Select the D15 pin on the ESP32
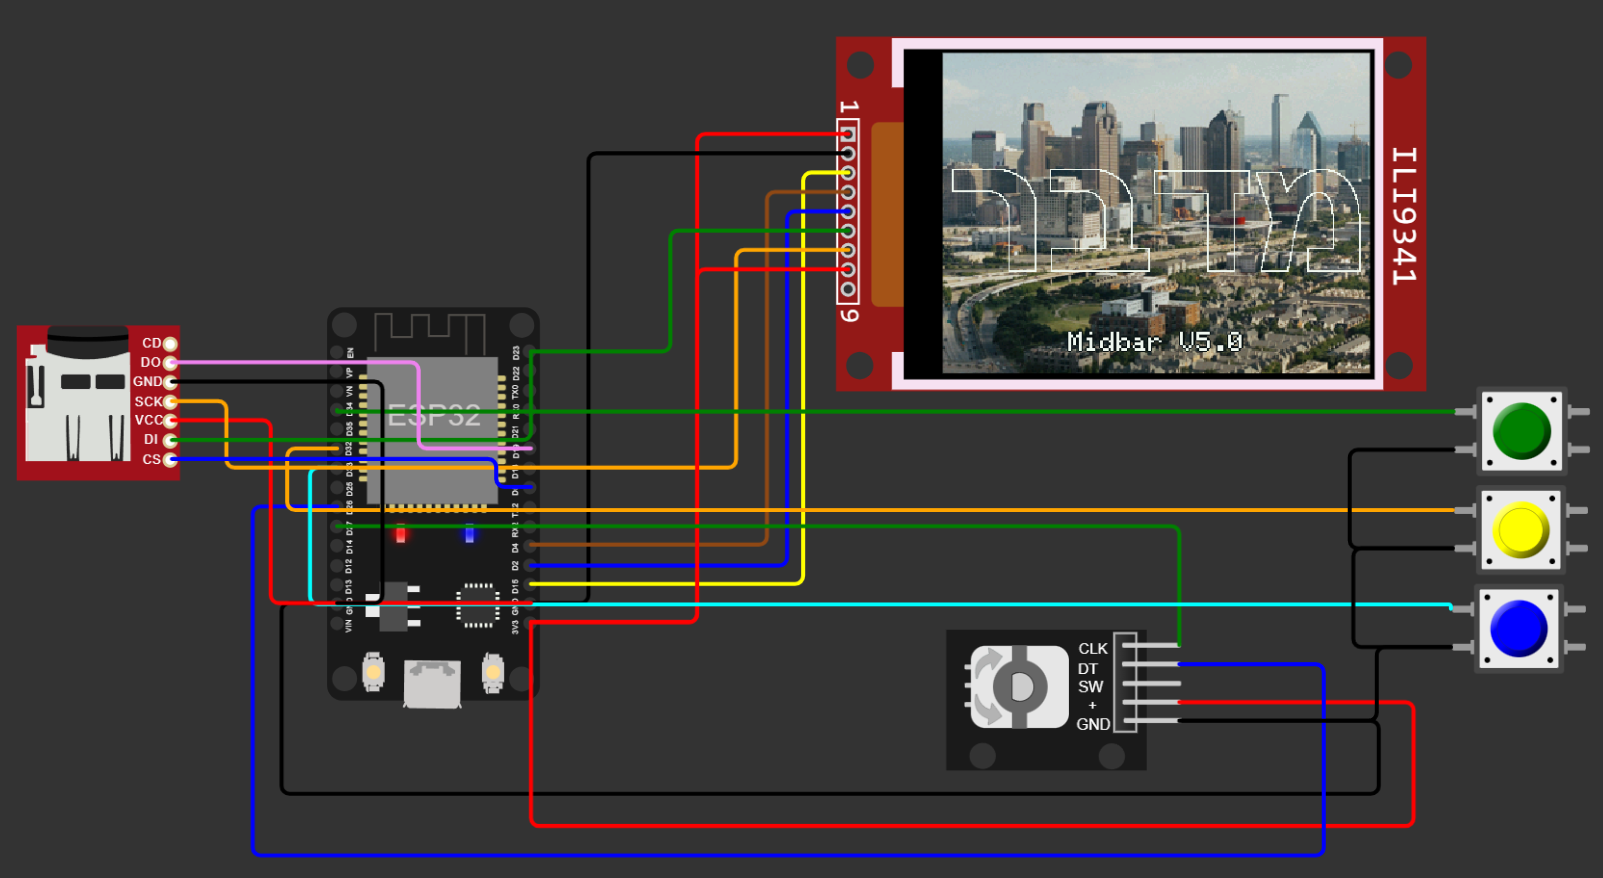1603x878 pixels. click(530, 585)
